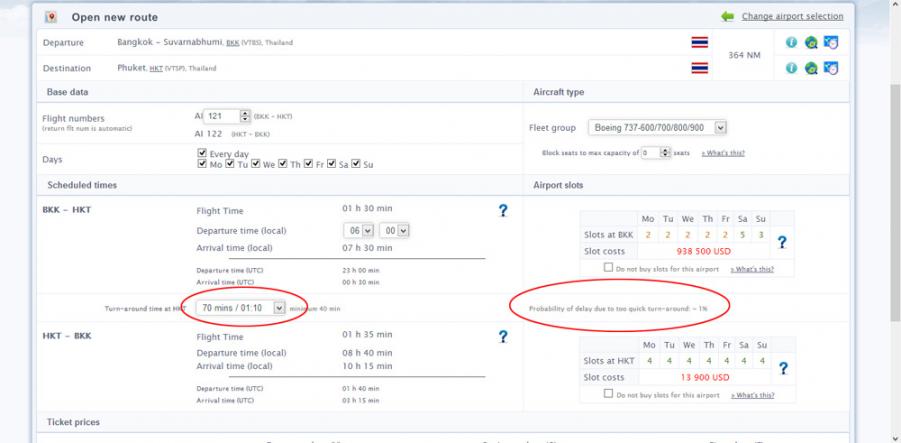The width and height of the screenshot is (901, 443).
Task: Open the departure minutes dropdown
Action: (x=395, y=230)
